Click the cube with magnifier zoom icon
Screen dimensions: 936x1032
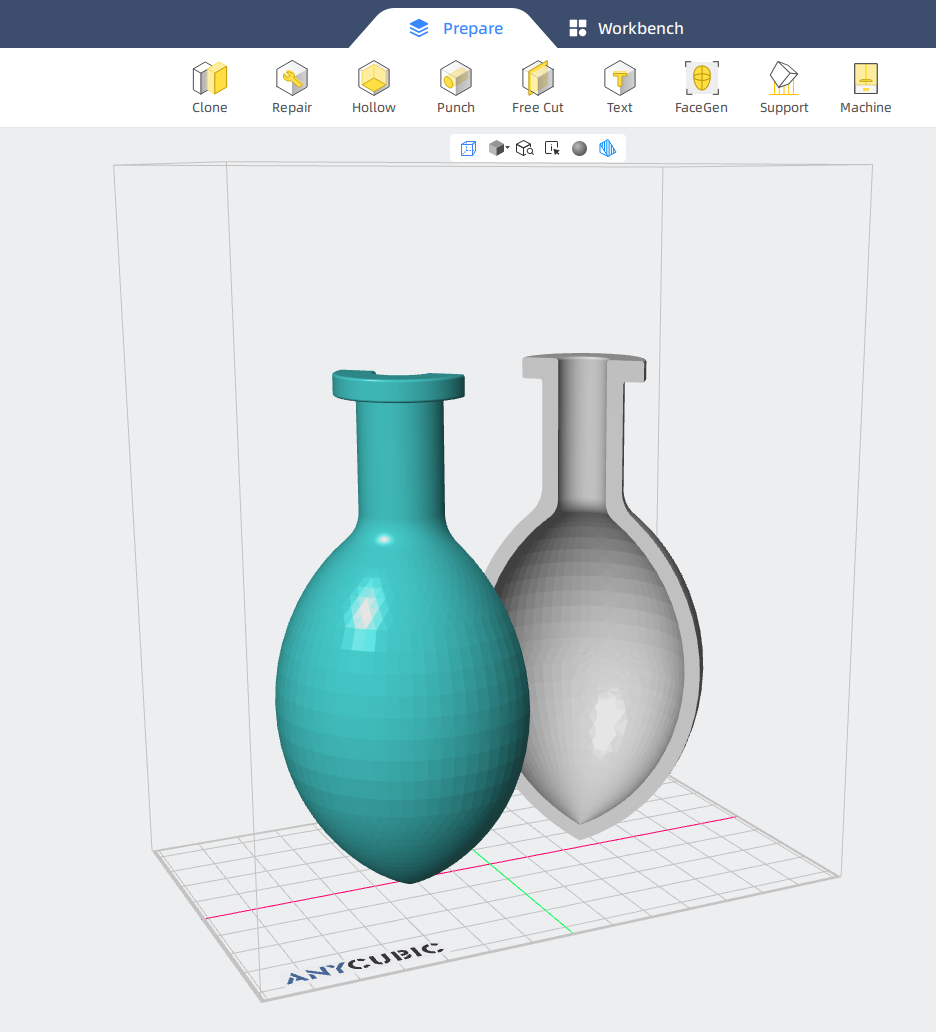point(524,149)
